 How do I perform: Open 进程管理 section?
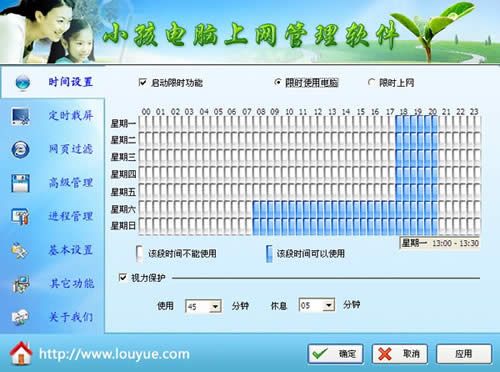click(70, 216)
